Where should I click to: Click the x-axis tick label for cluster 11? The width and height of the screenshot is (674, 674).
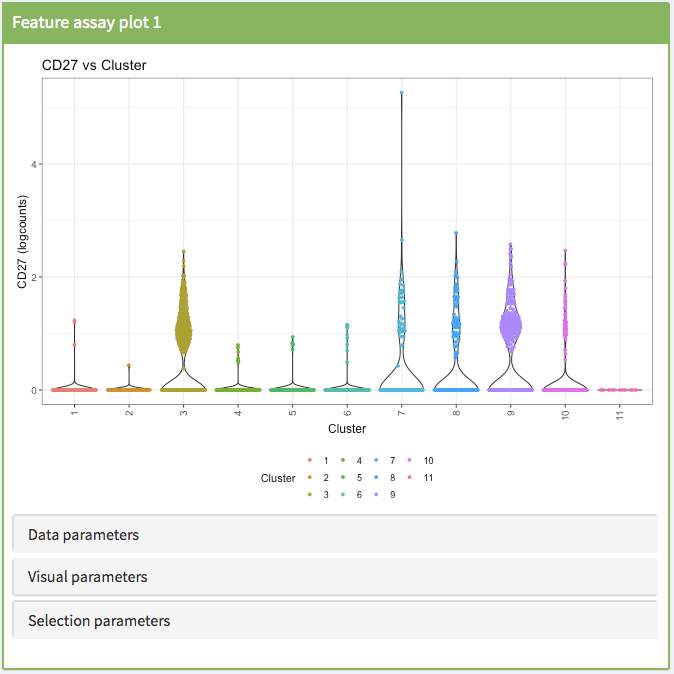click(x=620, y=413)
